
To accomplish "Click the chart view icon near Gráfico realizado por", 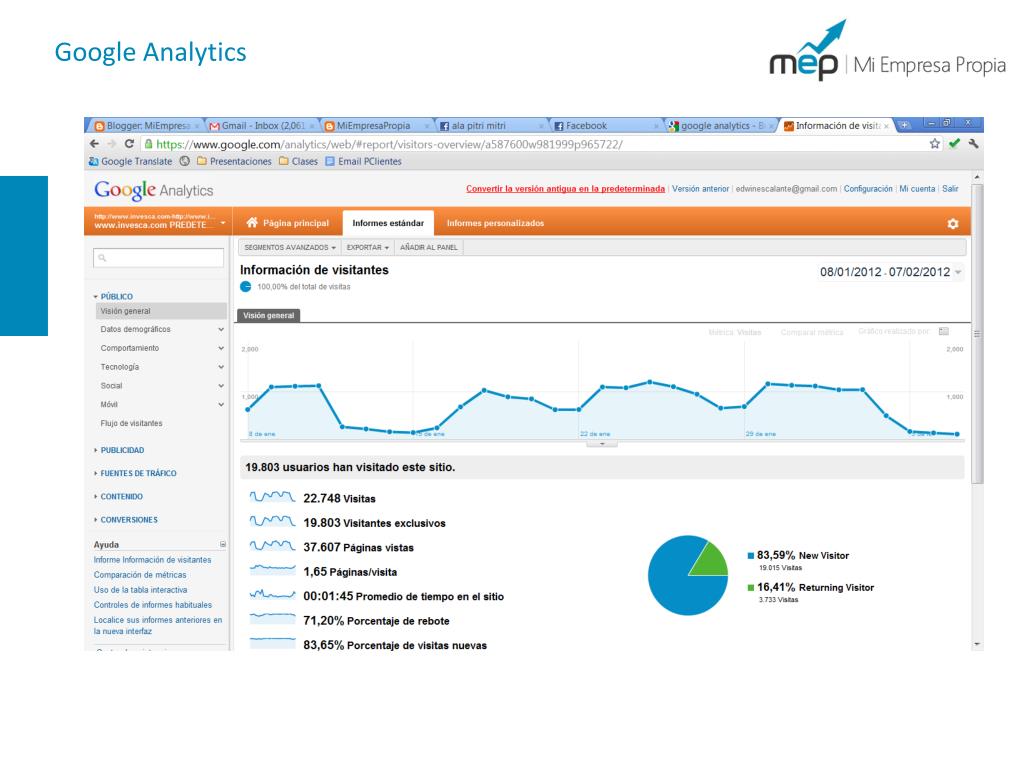I will click(944, 332).
